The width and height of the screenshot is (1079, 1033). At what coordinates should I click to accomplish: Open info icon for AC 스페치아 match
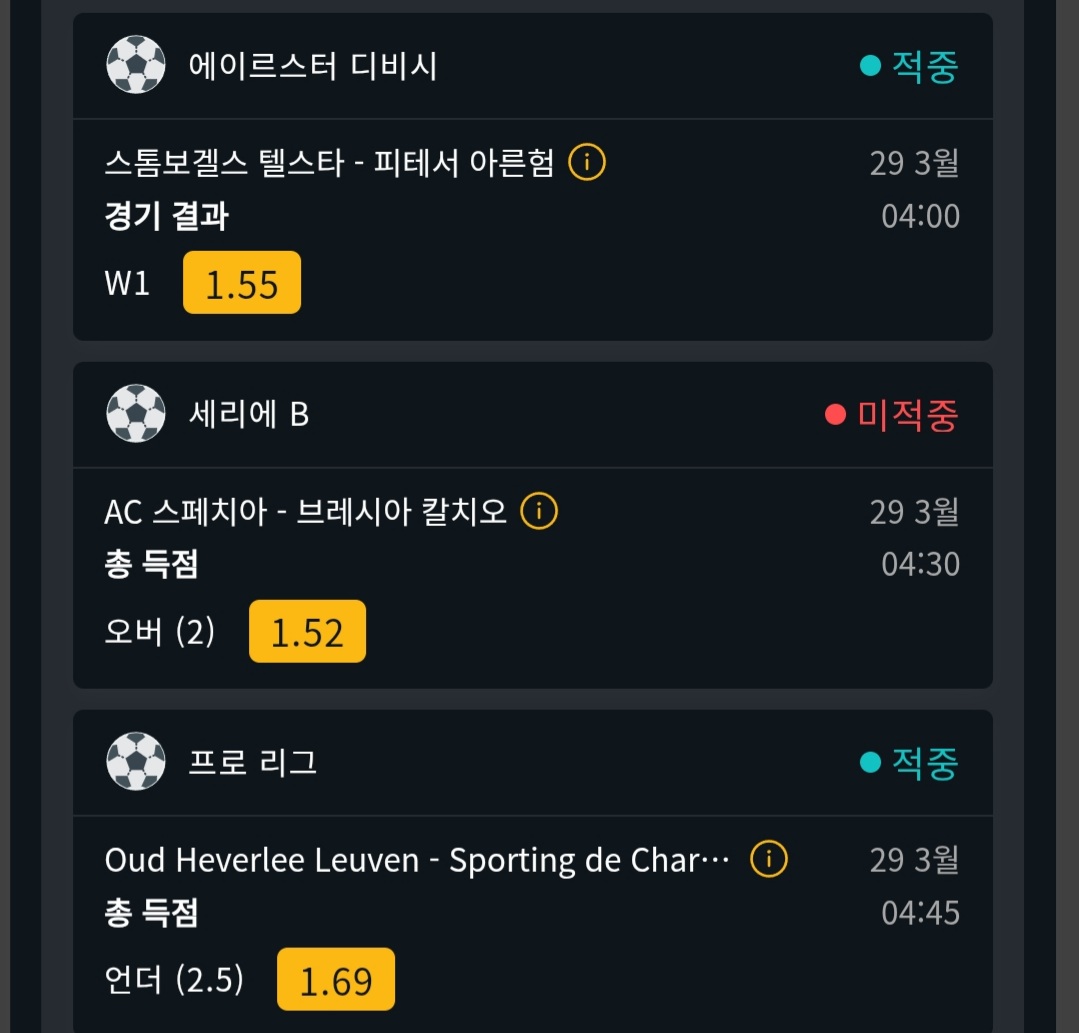pos(539,511)
